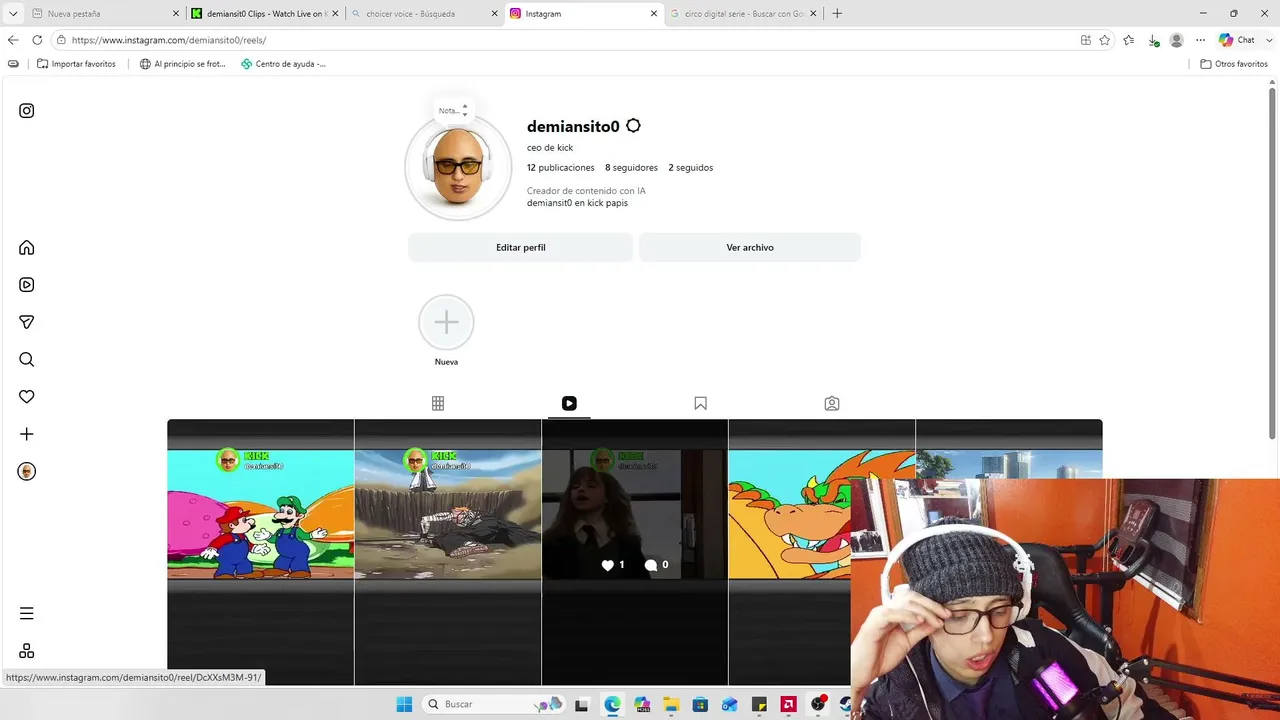
Task: Switch to circo digital serie tab
Action: 743,14
